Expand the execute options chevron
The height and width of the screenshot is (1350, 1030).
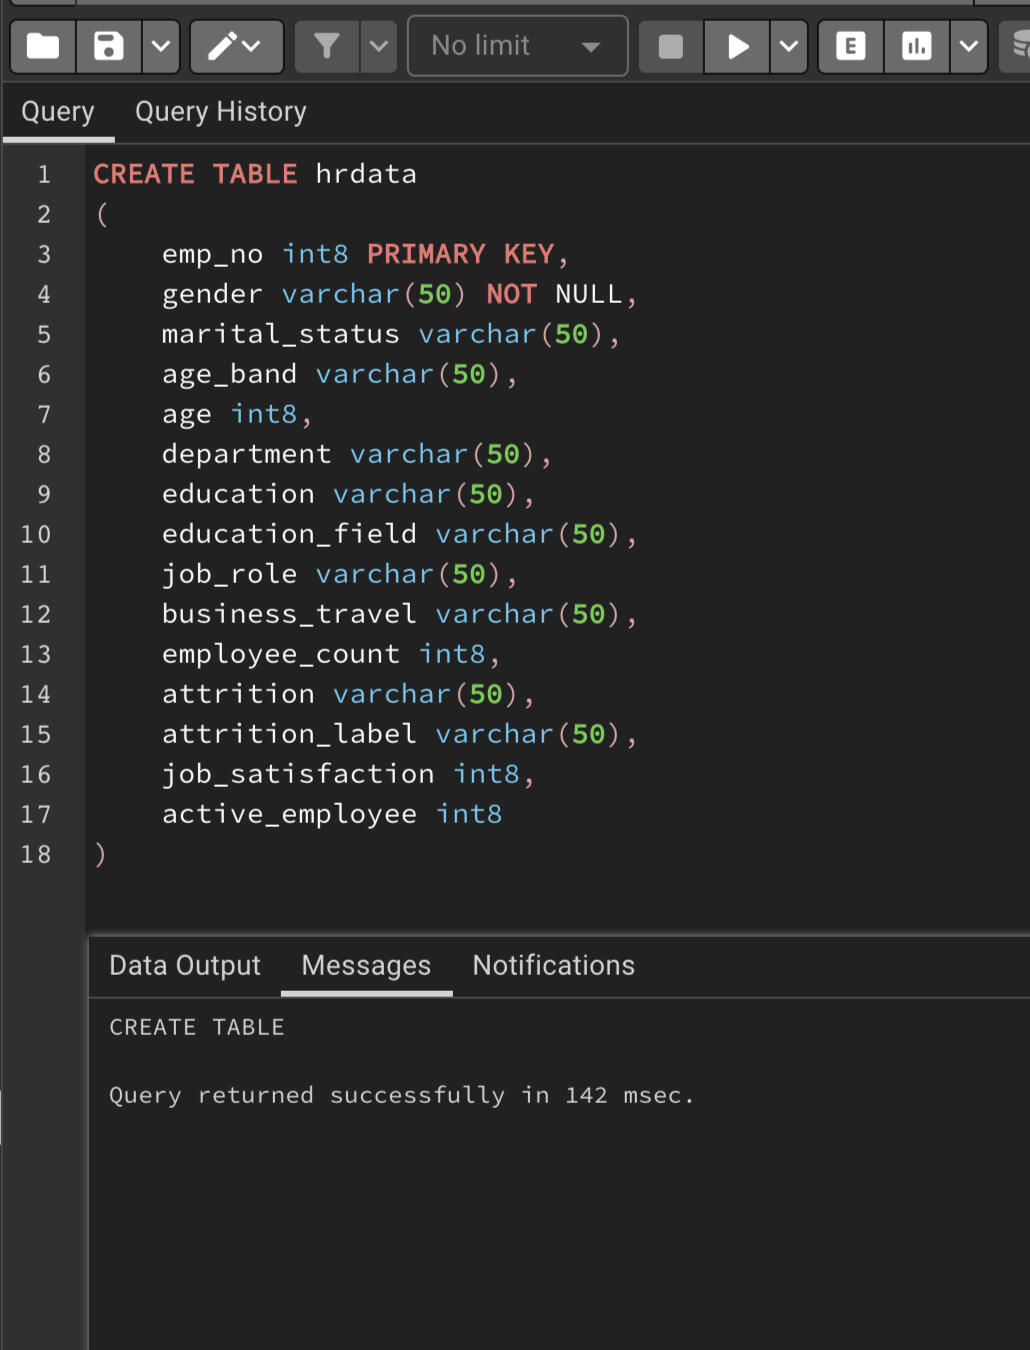coord(789,46)
